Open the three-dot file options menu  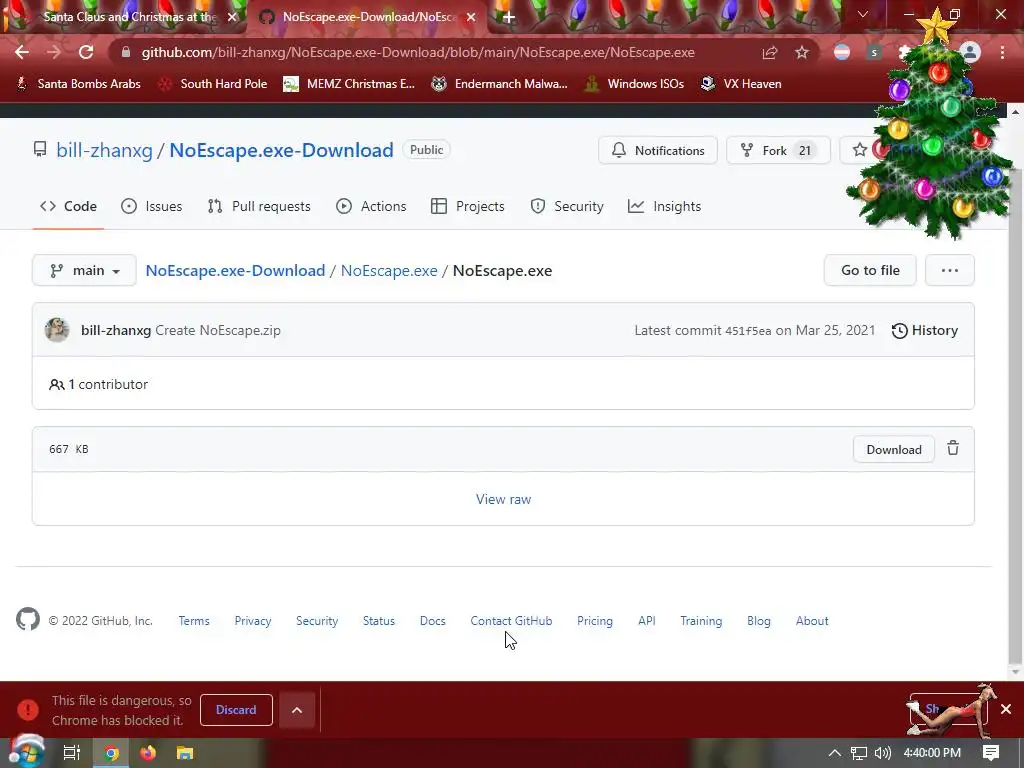coord(950,270)
